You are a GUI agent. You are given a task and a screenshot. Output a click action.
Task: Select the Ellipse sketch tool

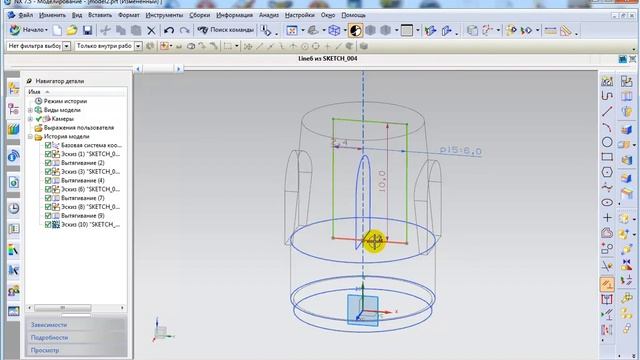coord(607,202)
